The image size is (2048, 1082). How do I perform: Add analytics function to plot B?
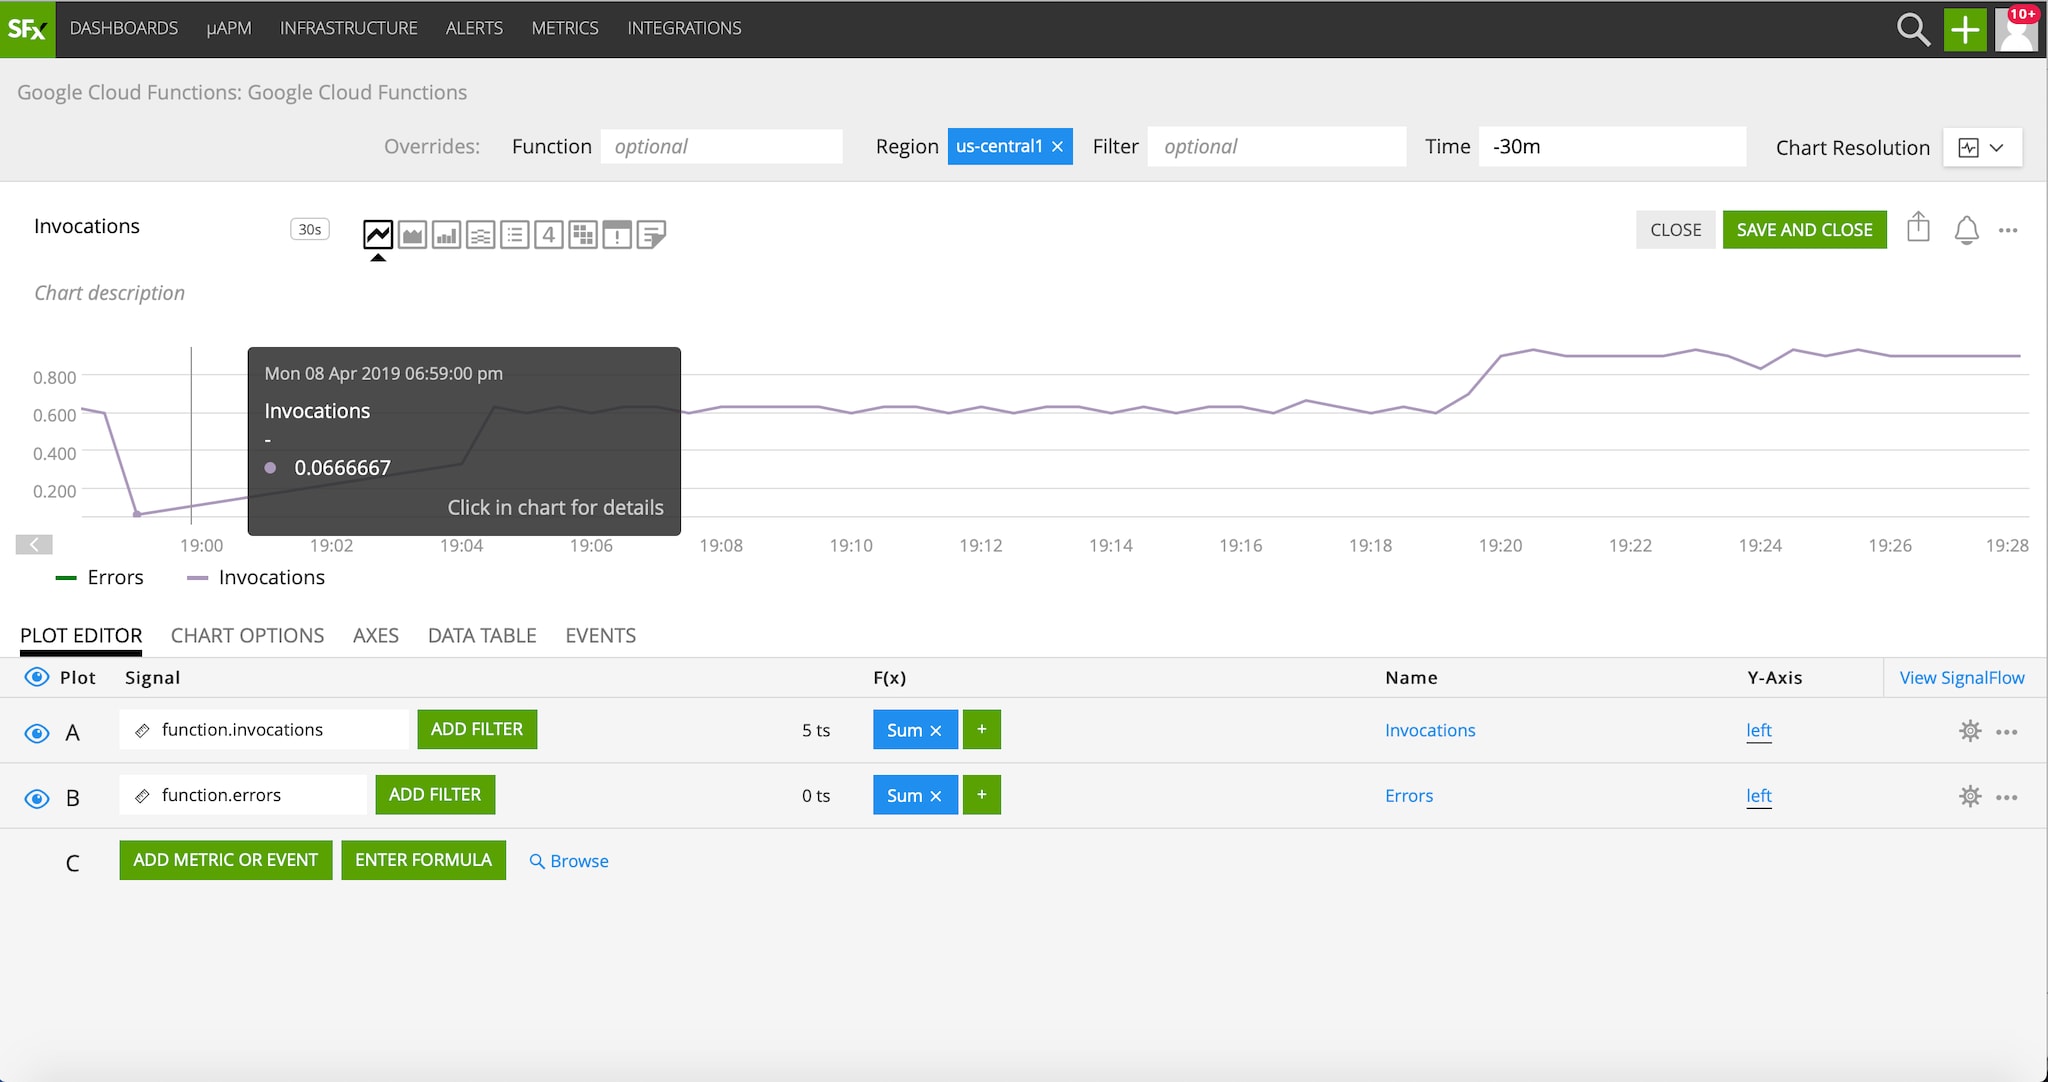pyautogui.click(x=982, y=795)
